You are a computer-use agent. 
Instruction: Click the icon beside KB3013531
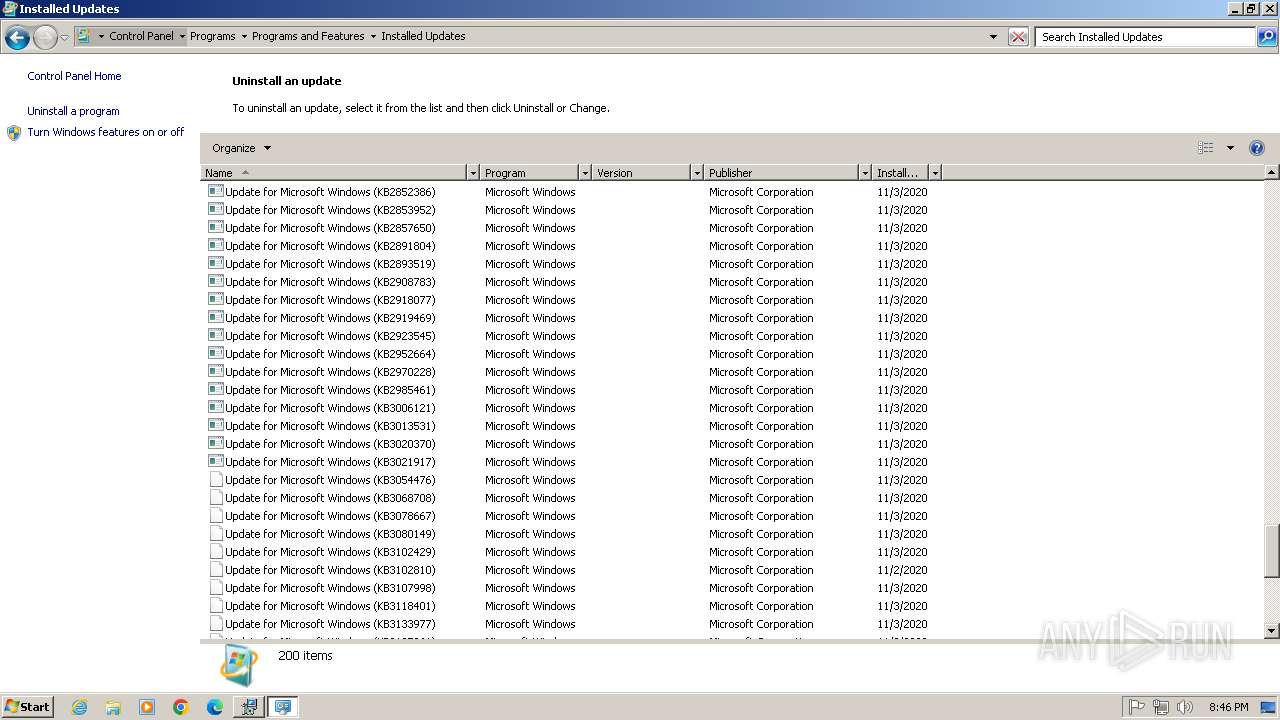[x=215, y=426]
